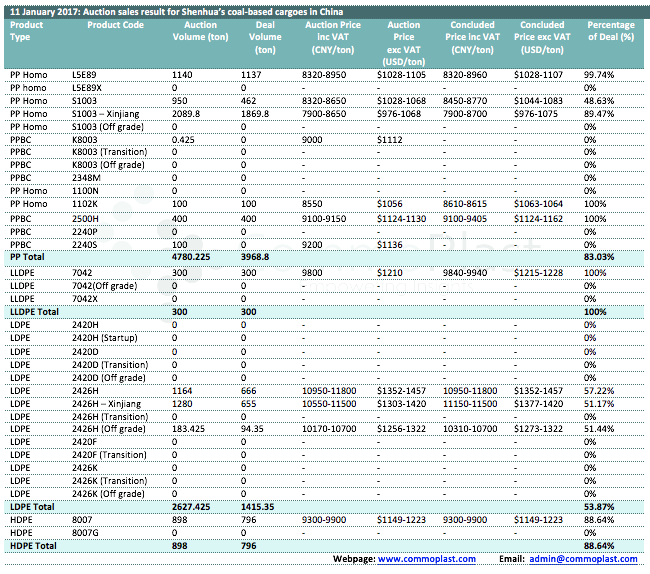Select the LLDPE Total row label
The width and height of the screenshot is (650, 574).
tap(36, 313)
